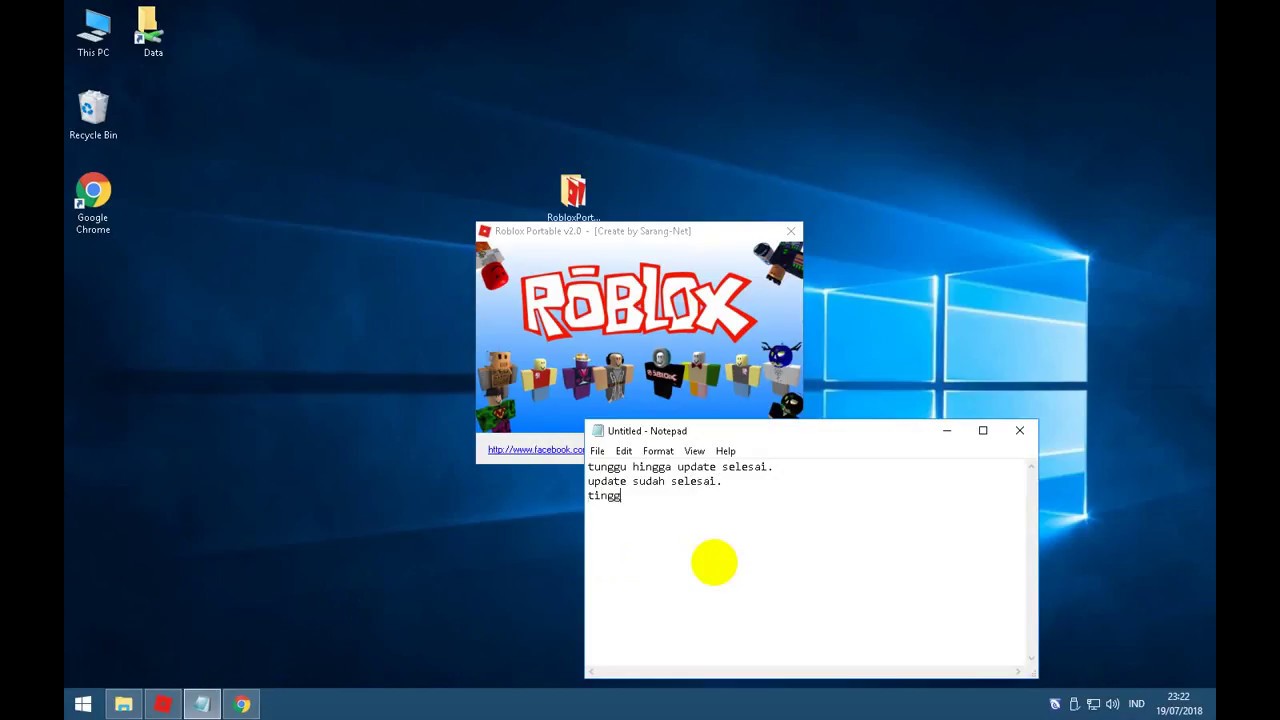Open the volume control in the tray
Viewport: 1280px width, 720px height.
pyautogui.click(x=1112, y=704)
